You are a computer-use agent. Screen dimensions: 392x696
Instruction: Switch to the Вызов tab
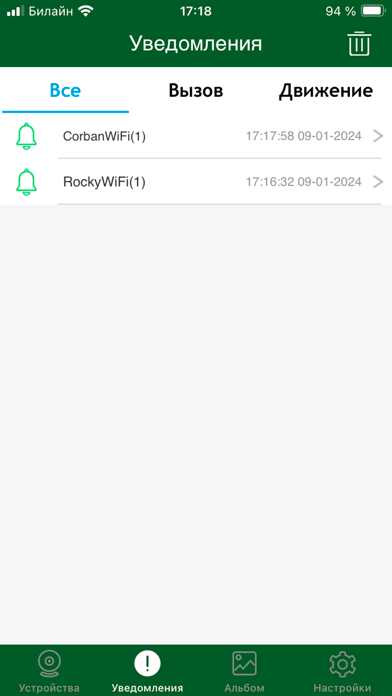196,91
